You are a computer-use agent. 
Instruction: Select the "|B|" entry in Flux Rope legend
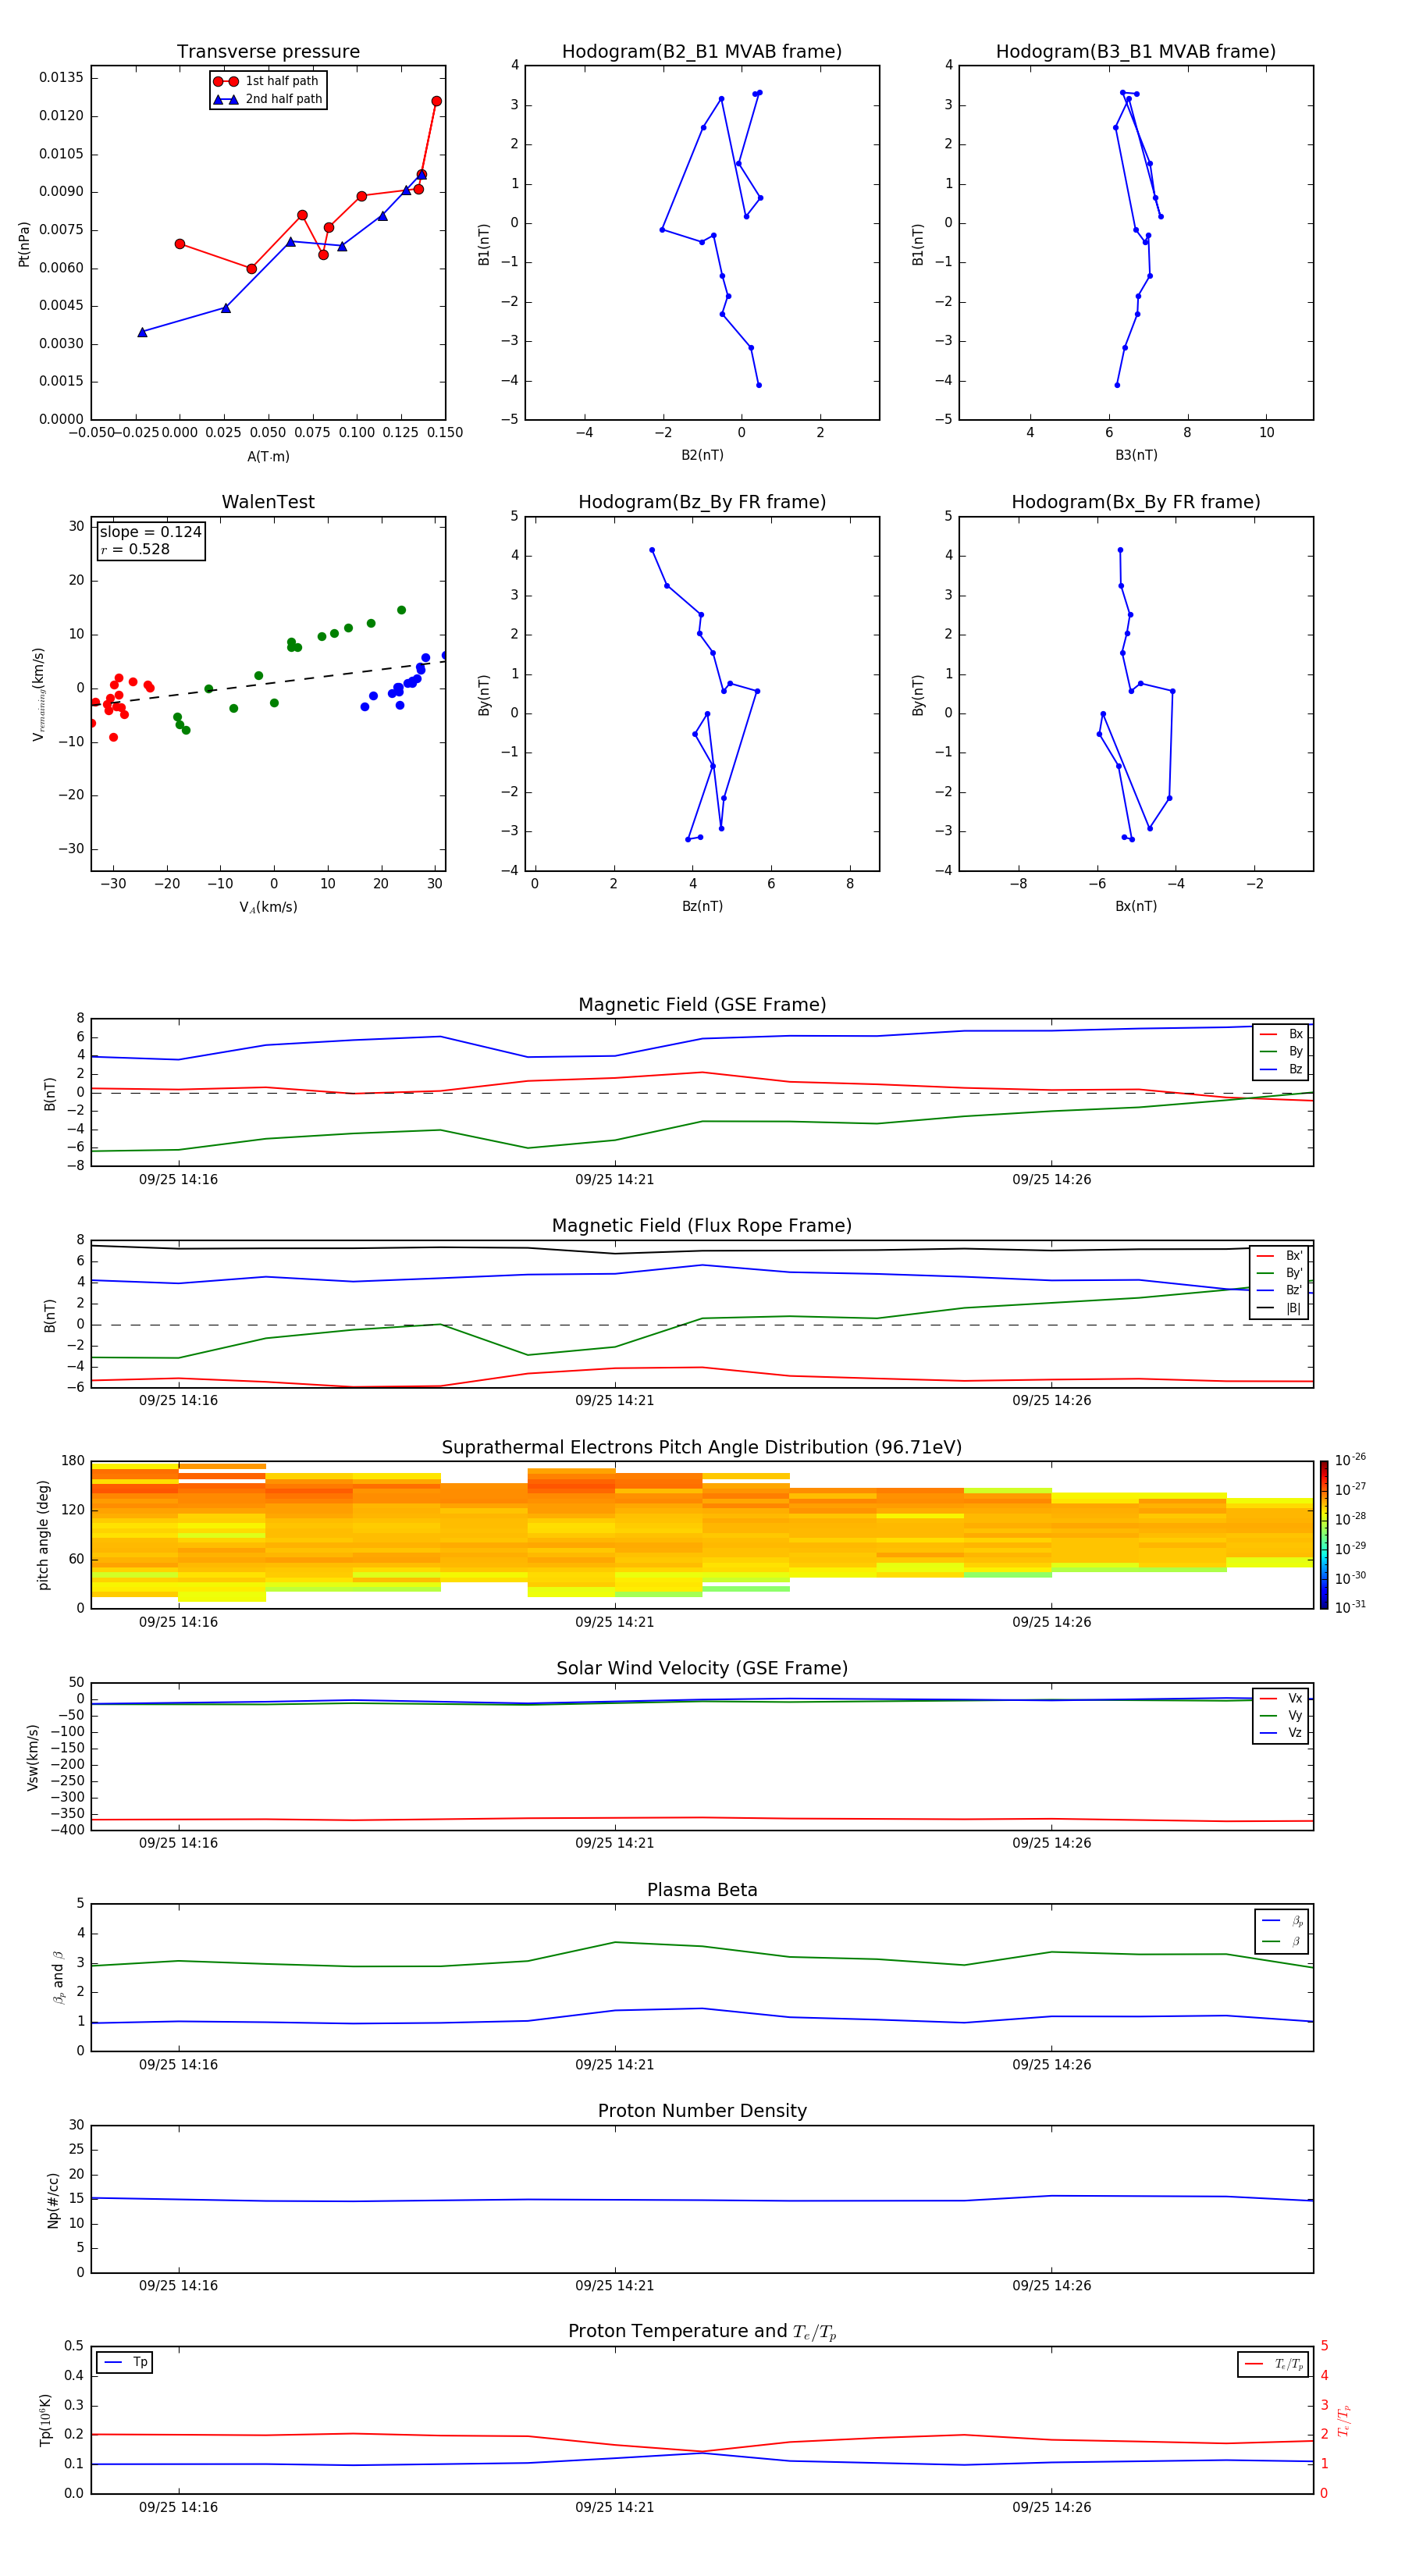(x=1280, y=1309)
